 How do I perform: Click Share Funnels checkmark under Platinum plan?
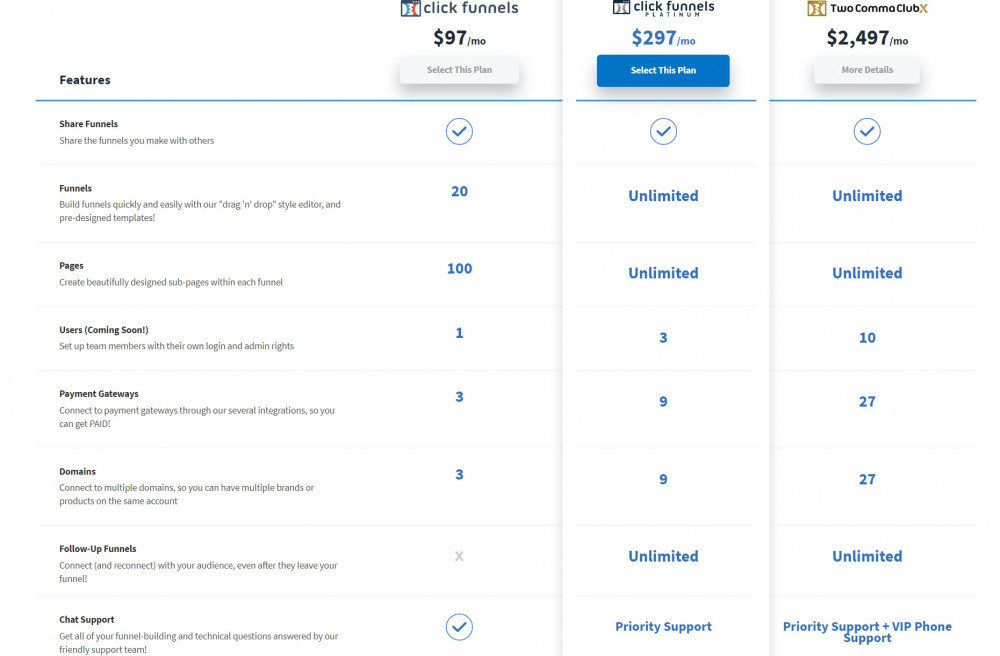coord(663,131)
